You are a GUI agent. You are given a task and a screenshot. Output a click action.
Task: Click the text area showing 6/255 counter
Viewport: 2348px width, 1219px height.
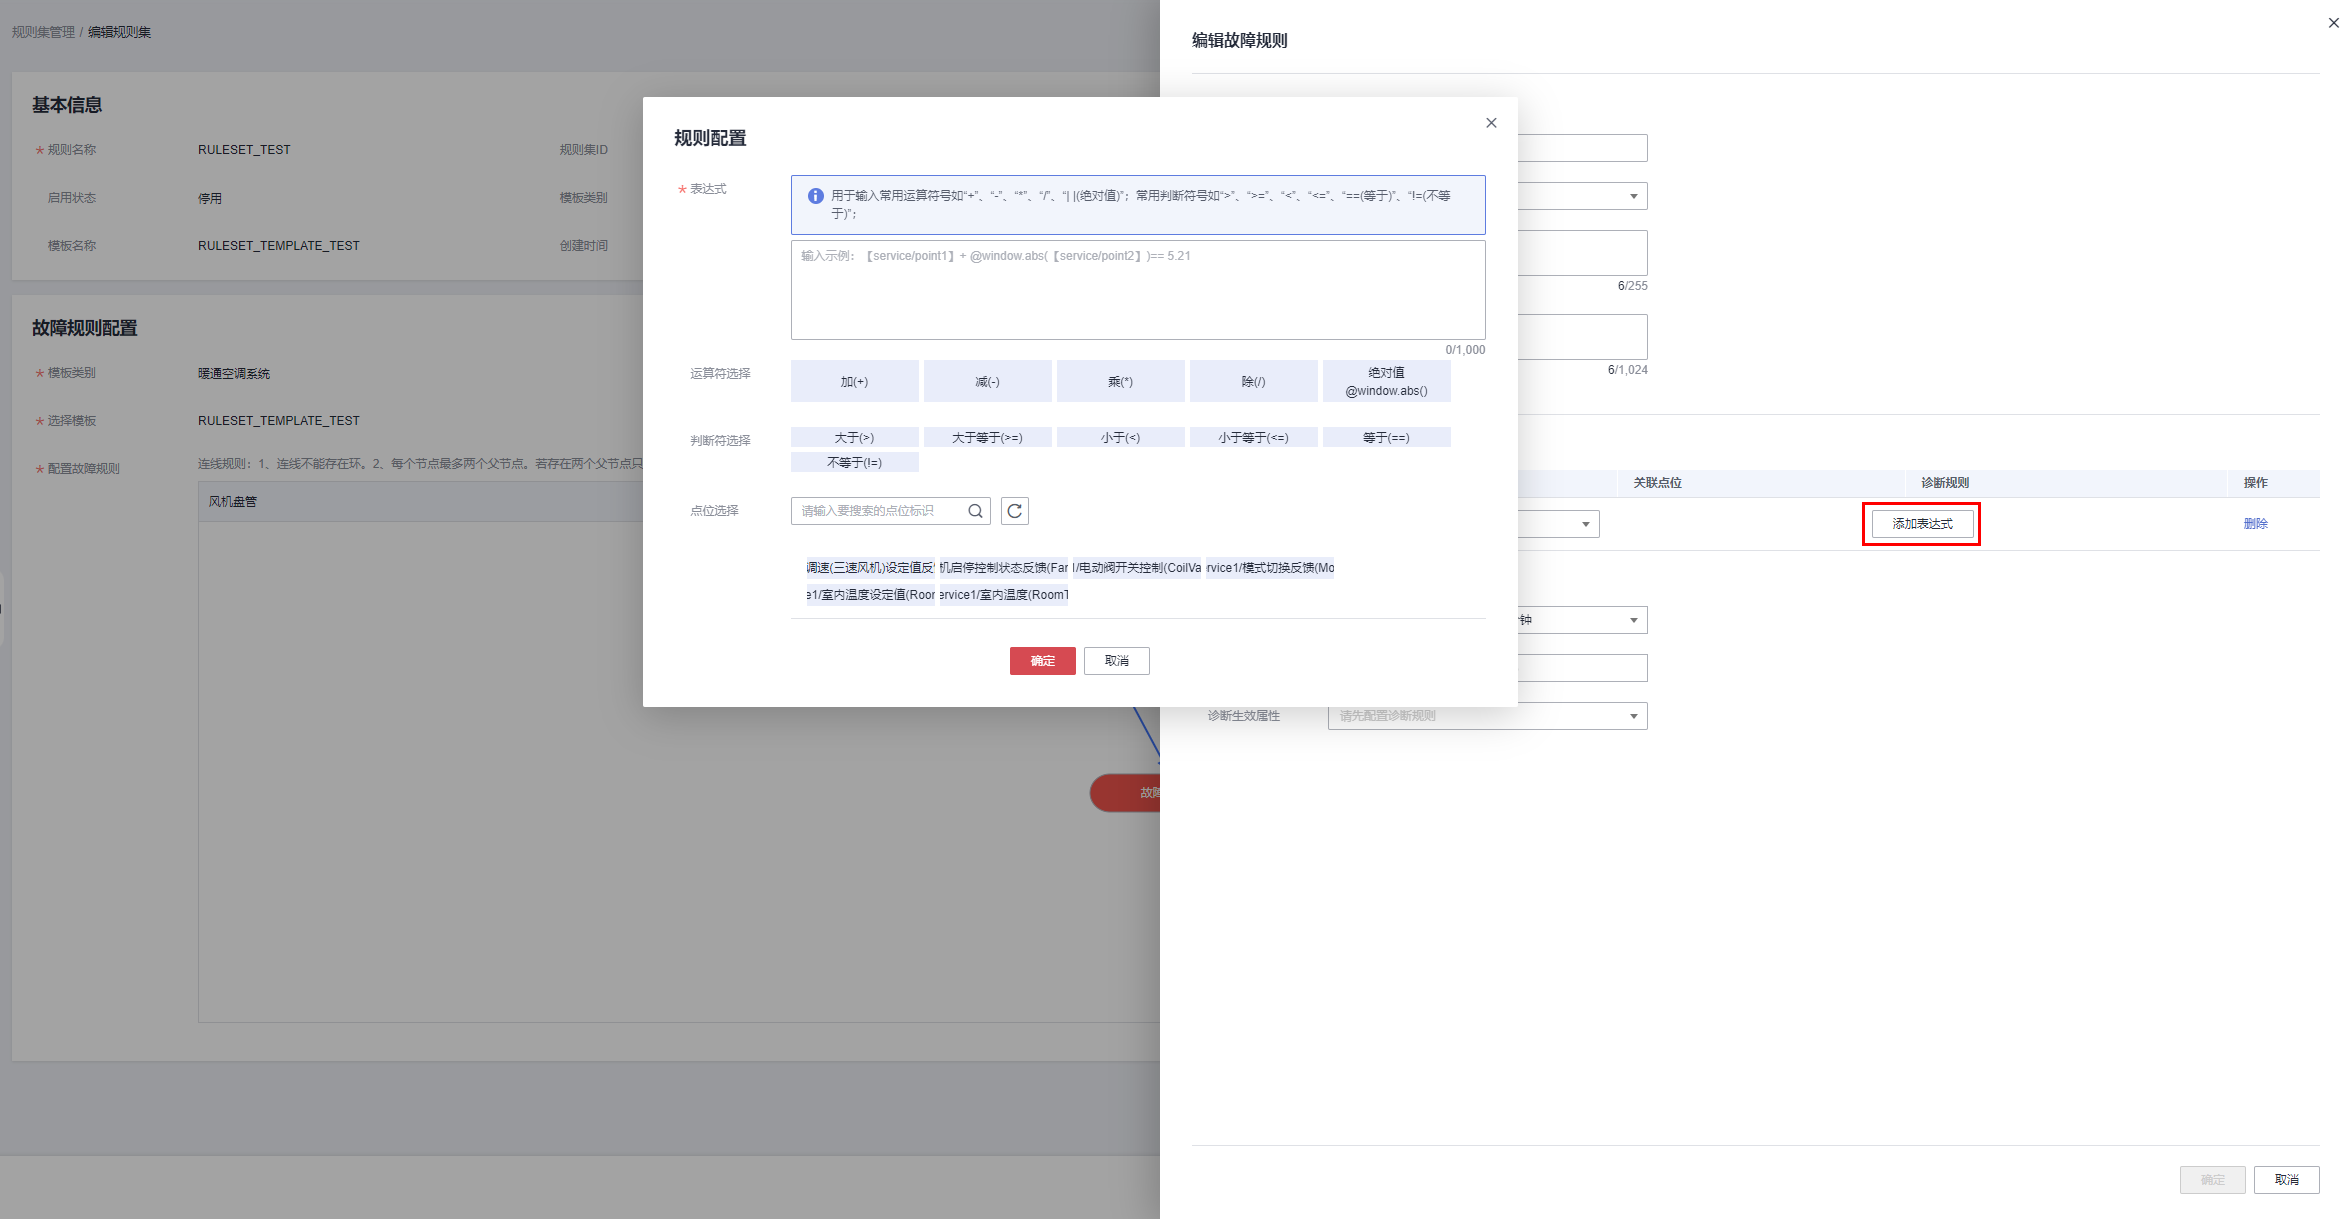[1582, 253]
